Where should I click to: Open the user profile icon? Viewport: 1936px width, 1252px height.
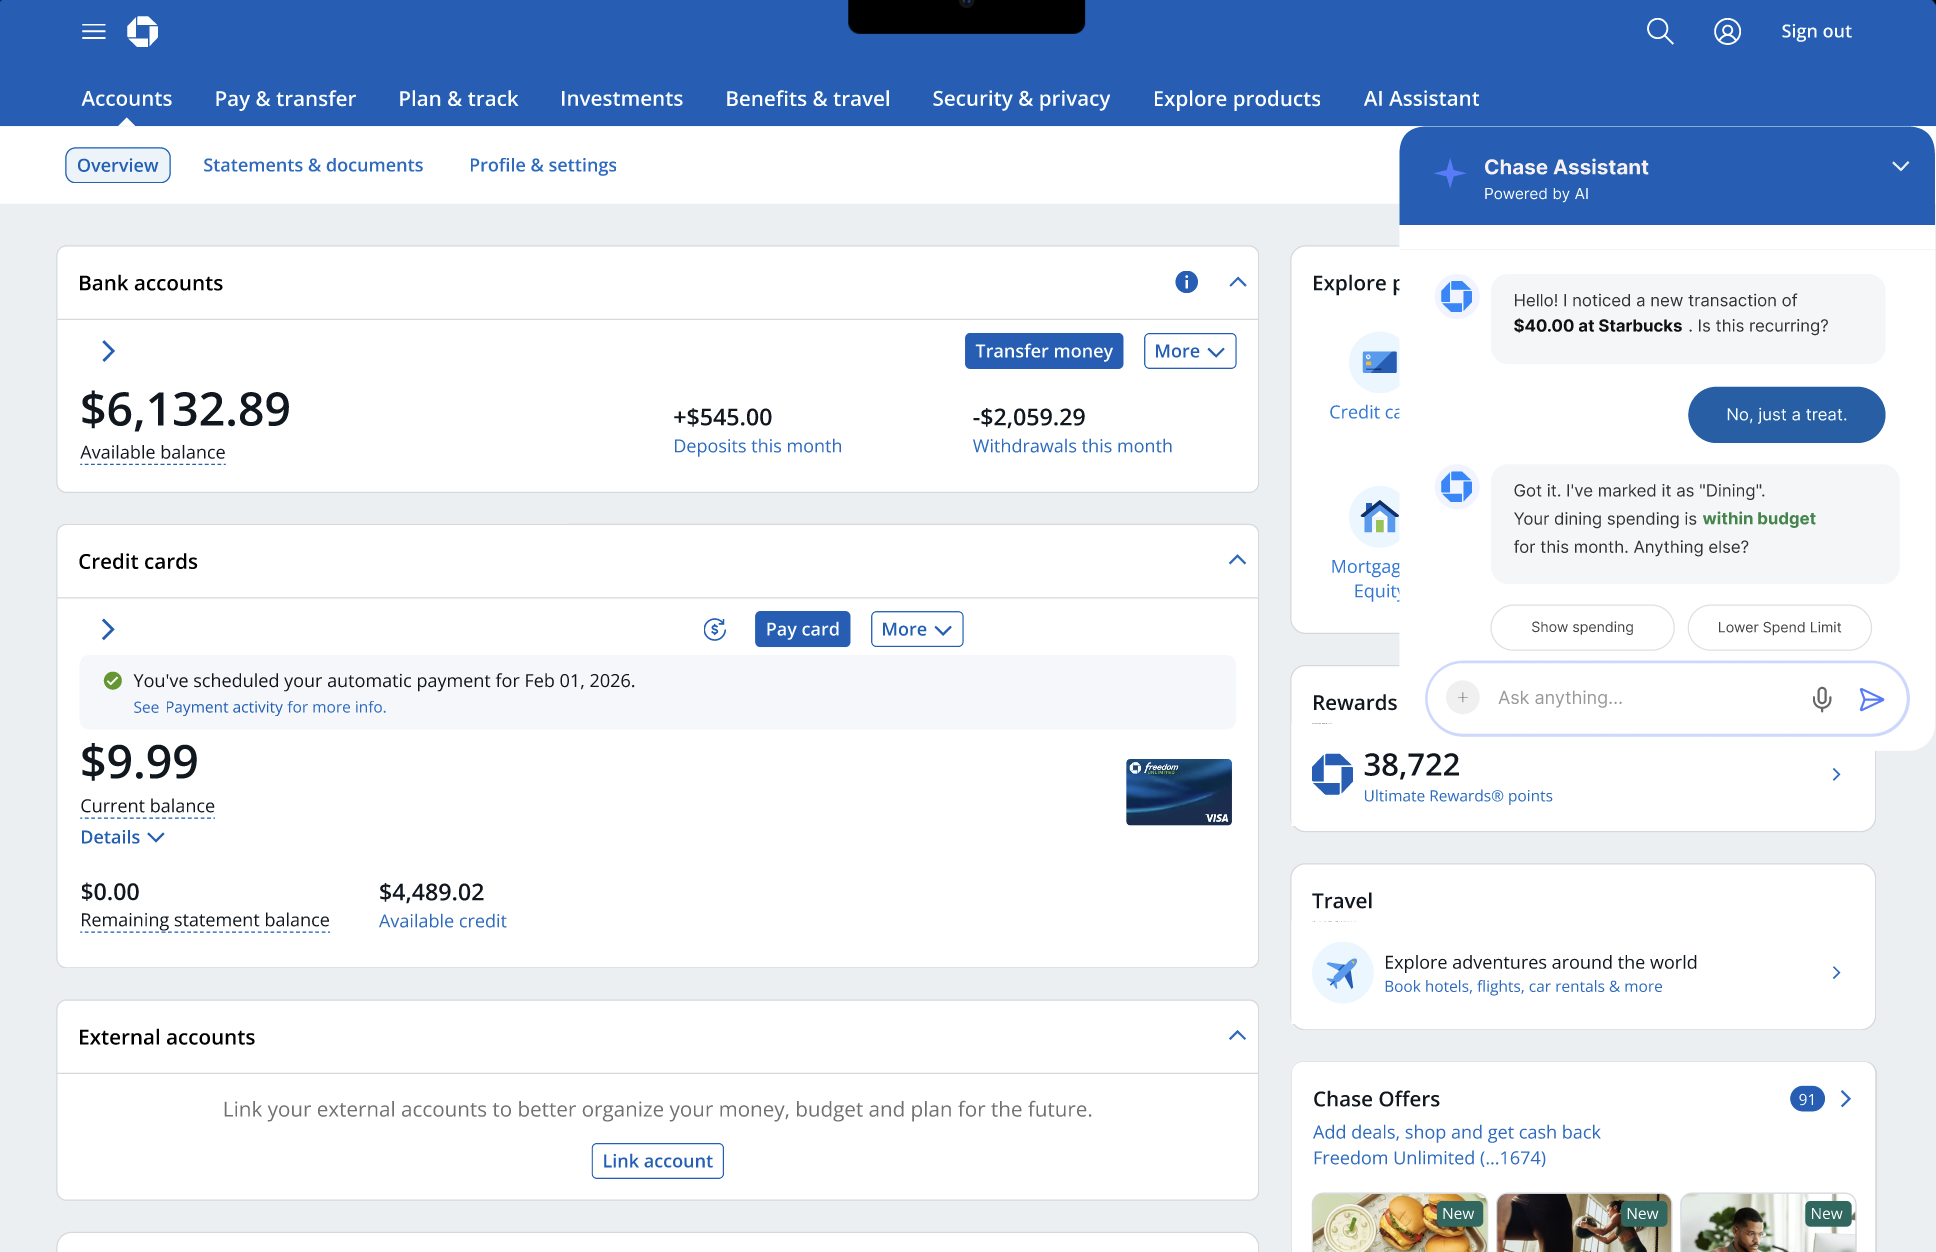coord(1727,32)
